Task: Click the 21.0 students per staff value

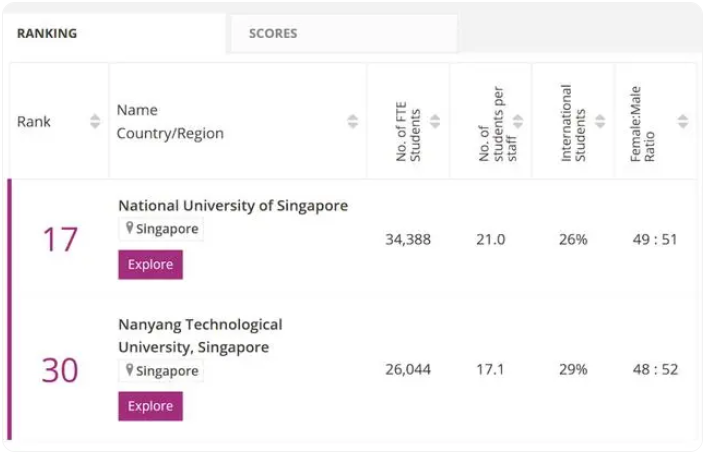Action: [x=491, y=240]
